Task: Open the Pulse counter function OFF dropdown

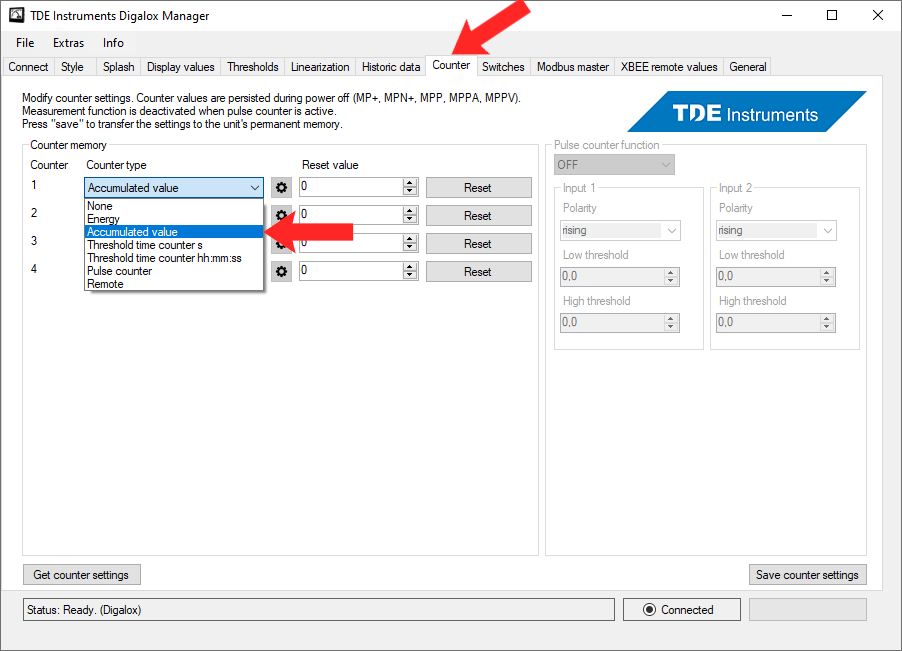Action: (x=614, y=165)
